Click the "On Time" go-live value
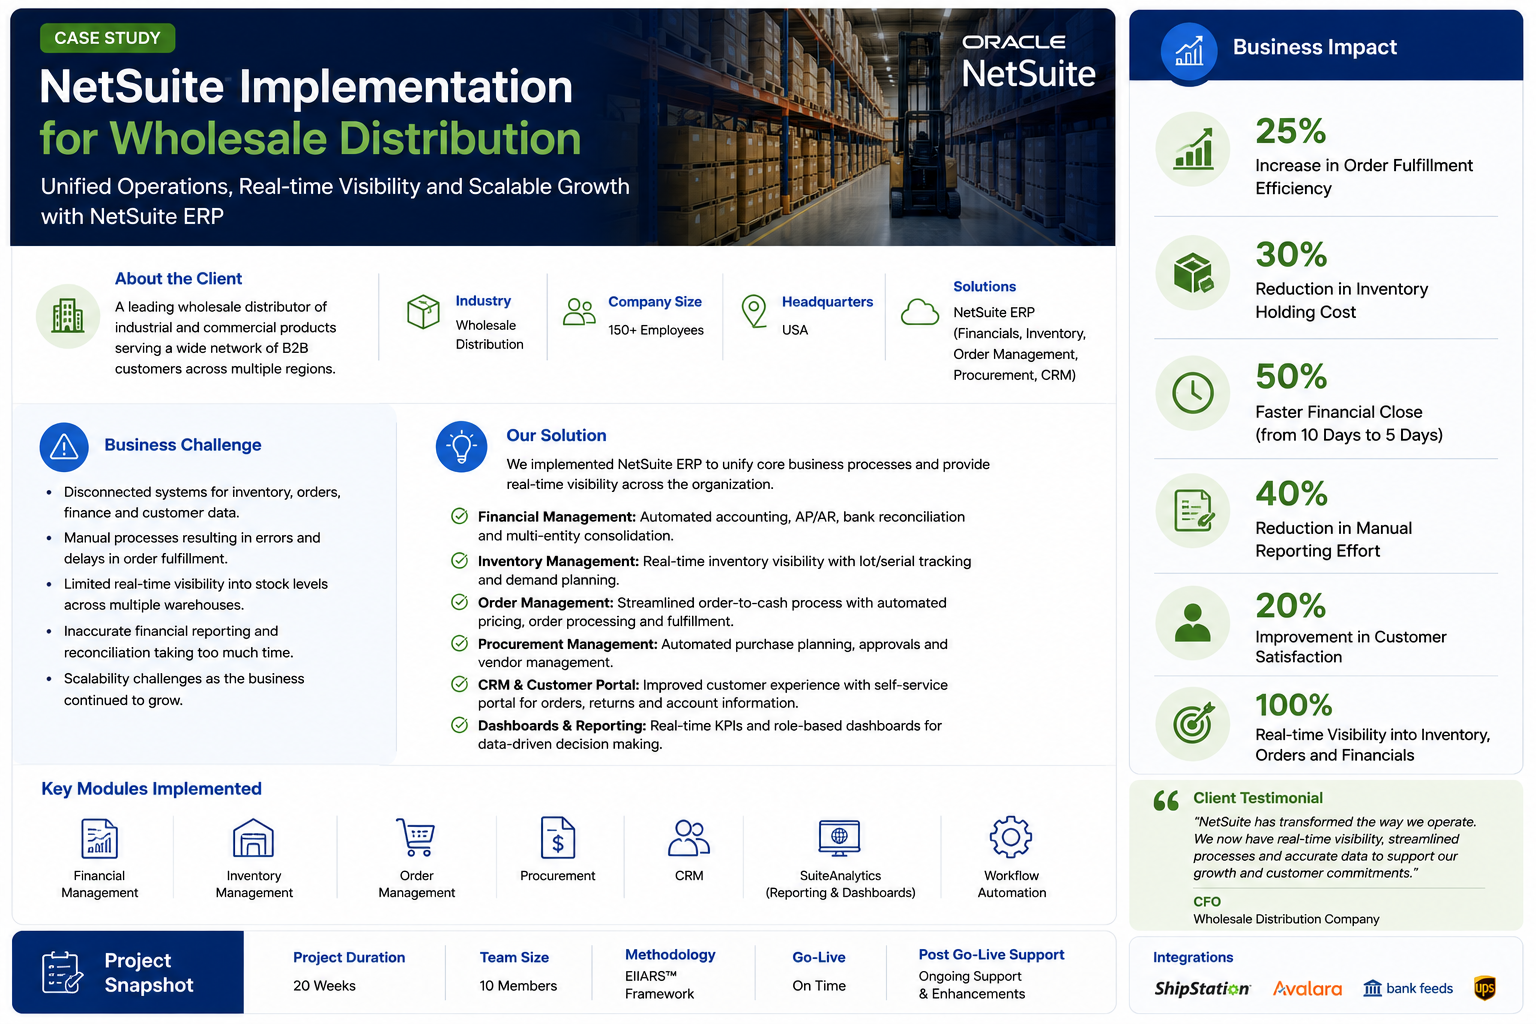The width and height of the screenshot is (1536, 1024). (819, 986)
